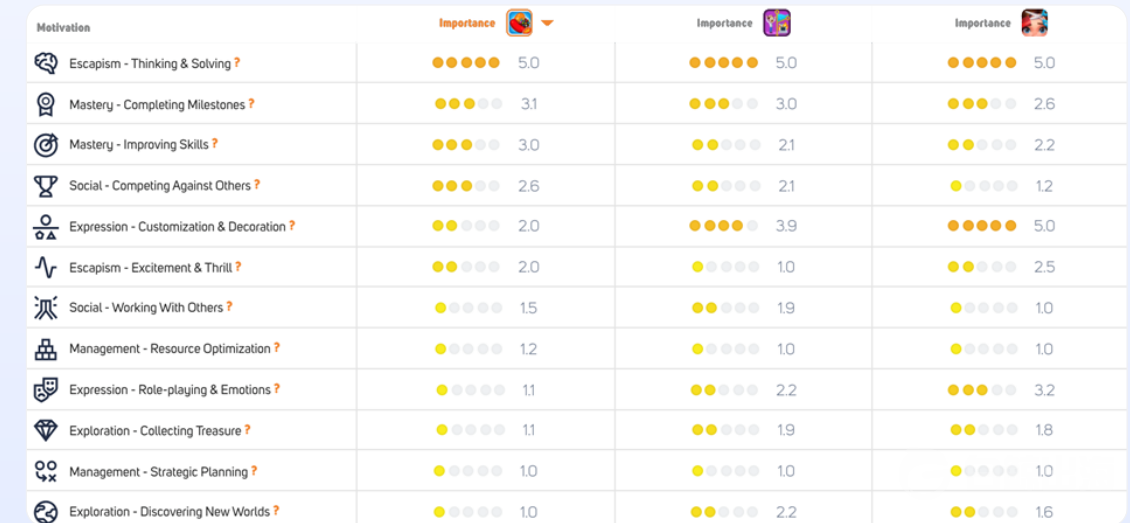1130x523 pixels.
Task: Click the pulse icon for Escapism - Excitement & Thrill
Action: pyautogui.click(x=46, y=267)
